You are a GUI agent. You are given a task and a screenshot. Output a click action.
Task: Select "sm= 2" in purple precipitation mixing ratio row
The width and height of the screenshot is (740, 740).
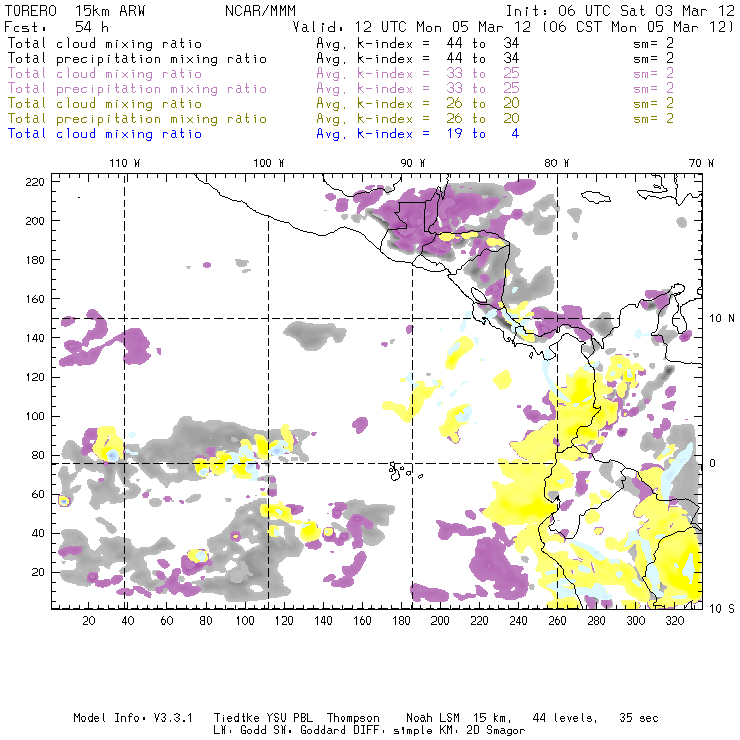[x=653, y=89]
